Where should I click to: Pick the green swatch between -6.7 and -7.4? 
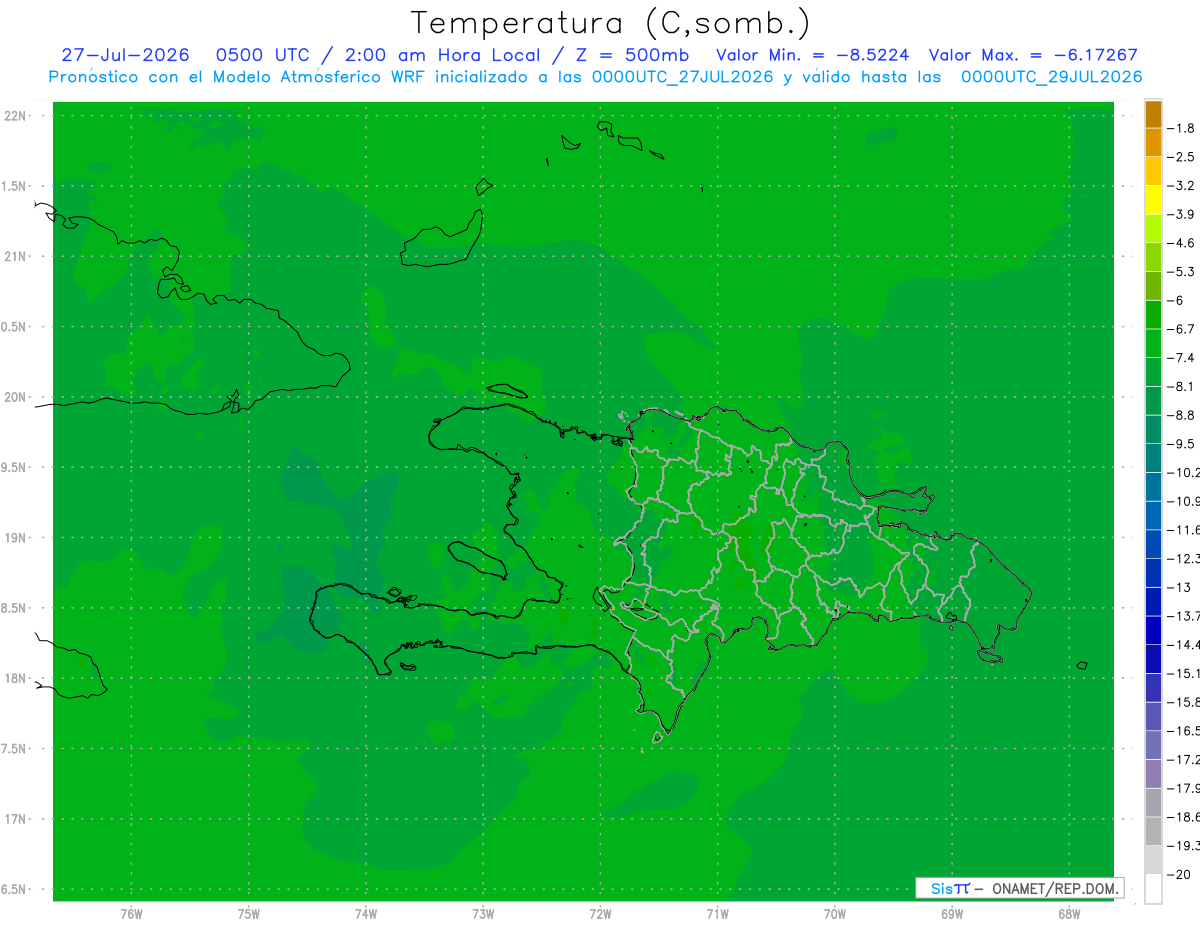[x=1153, y=343]
